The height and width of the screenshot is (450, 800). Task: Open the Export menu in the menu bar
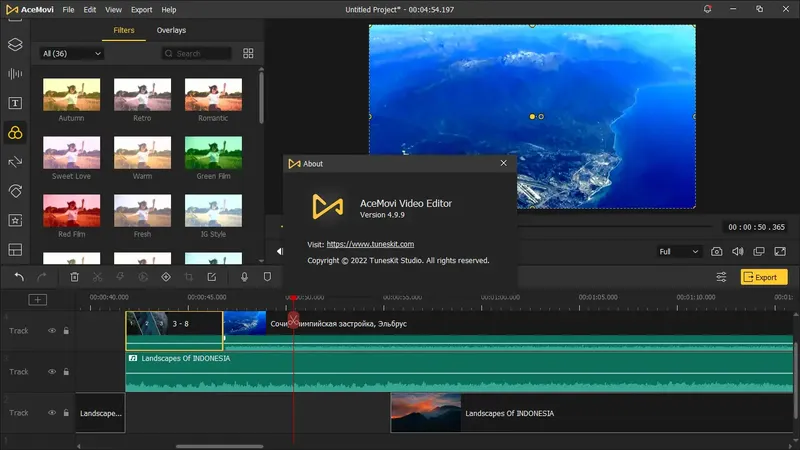pos(141,9)
